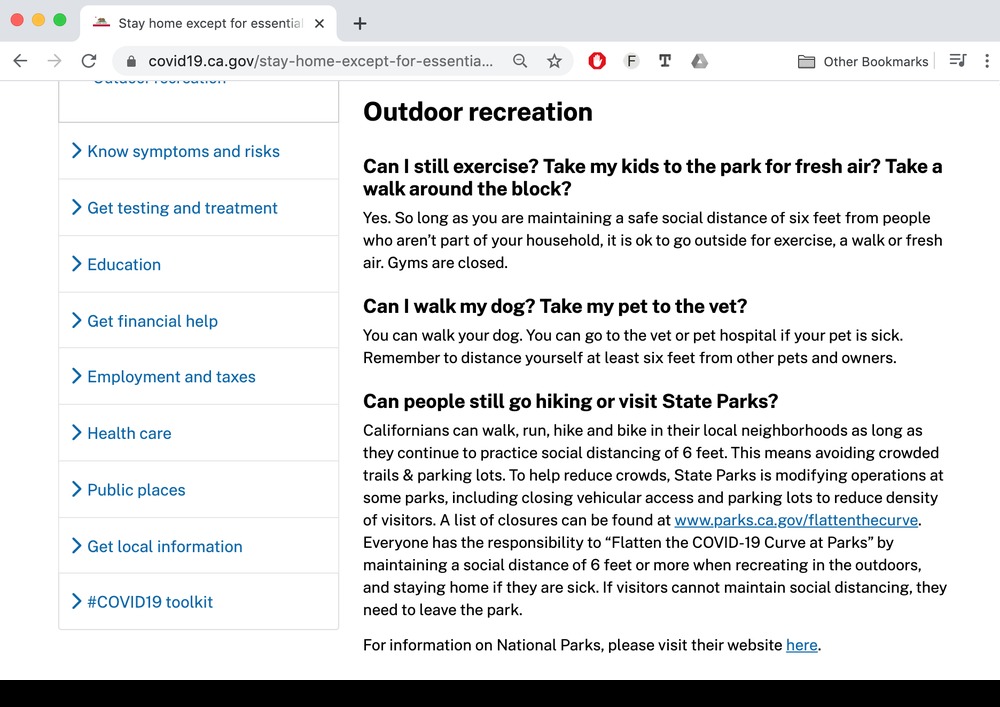This screenshot has height=707, width=1000.
Task: Open the media control playlist icon
Action: coord(957,61)
